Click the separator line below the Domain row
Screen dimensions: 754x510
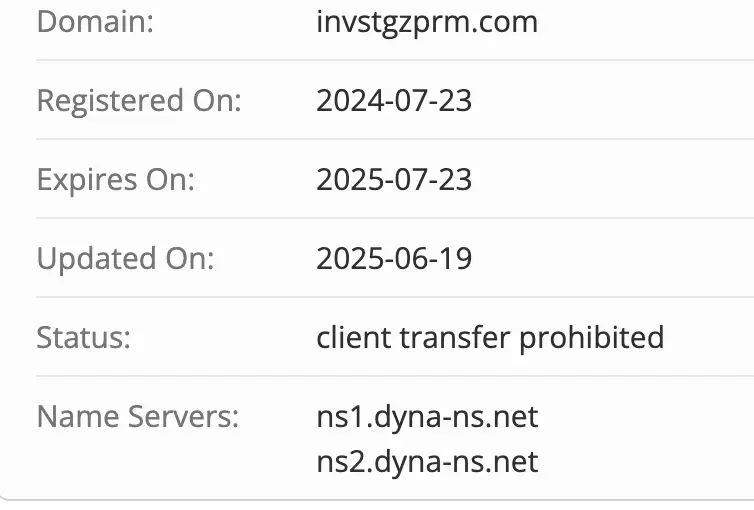coord(377,60)
